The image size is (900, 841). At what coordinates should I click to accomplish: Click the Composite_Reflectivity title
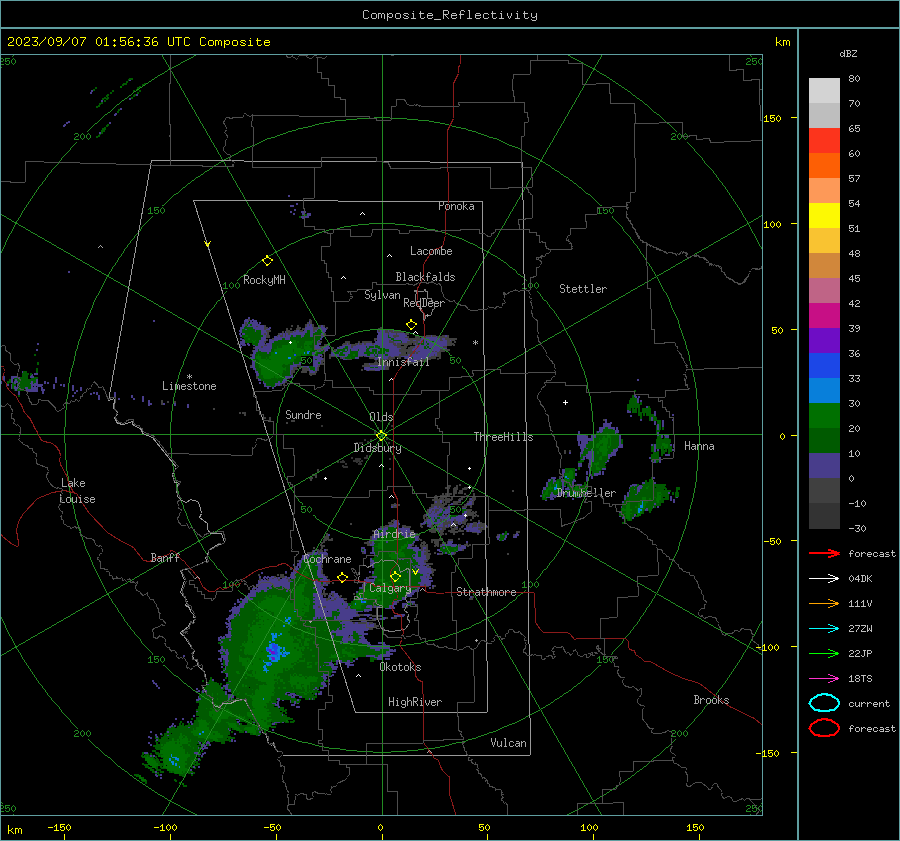[450, 15]
